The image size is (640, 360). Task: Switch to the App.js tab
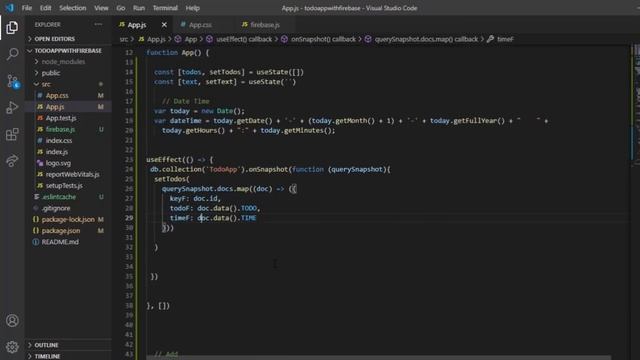click(137, 25)
